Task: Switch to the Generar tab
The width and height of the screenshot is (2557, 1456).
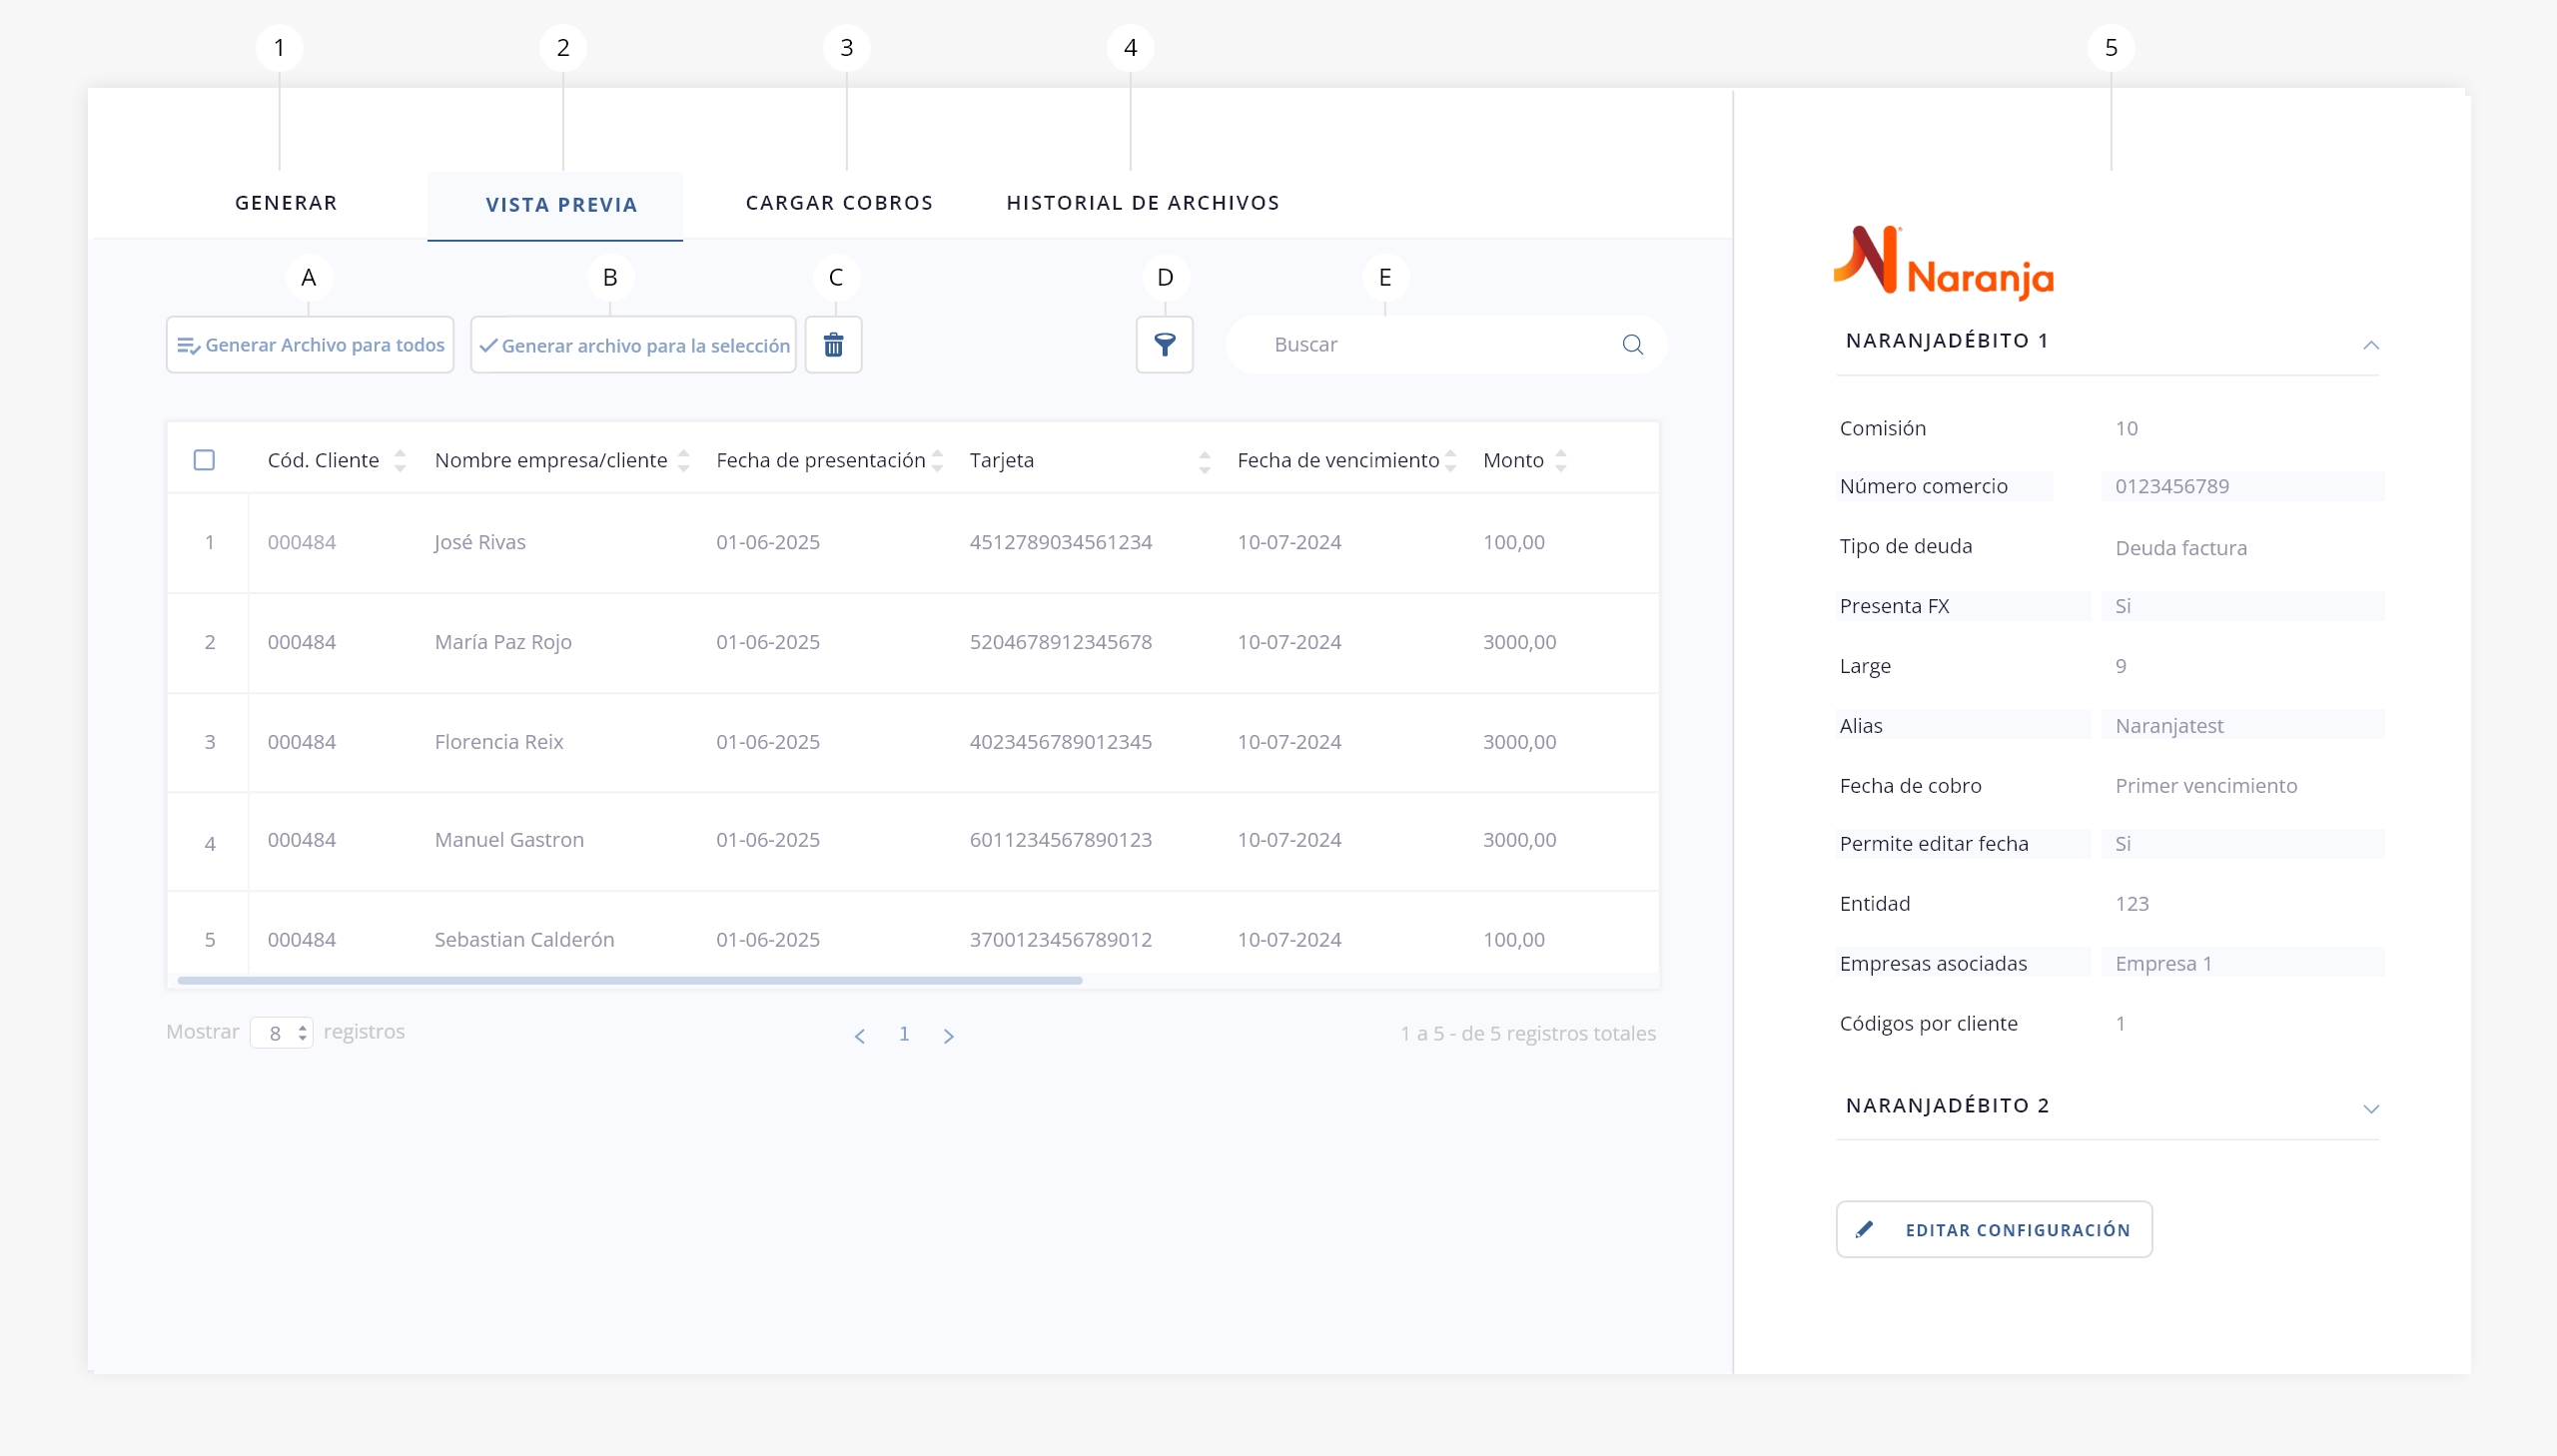Action: [x=286, y=203]
